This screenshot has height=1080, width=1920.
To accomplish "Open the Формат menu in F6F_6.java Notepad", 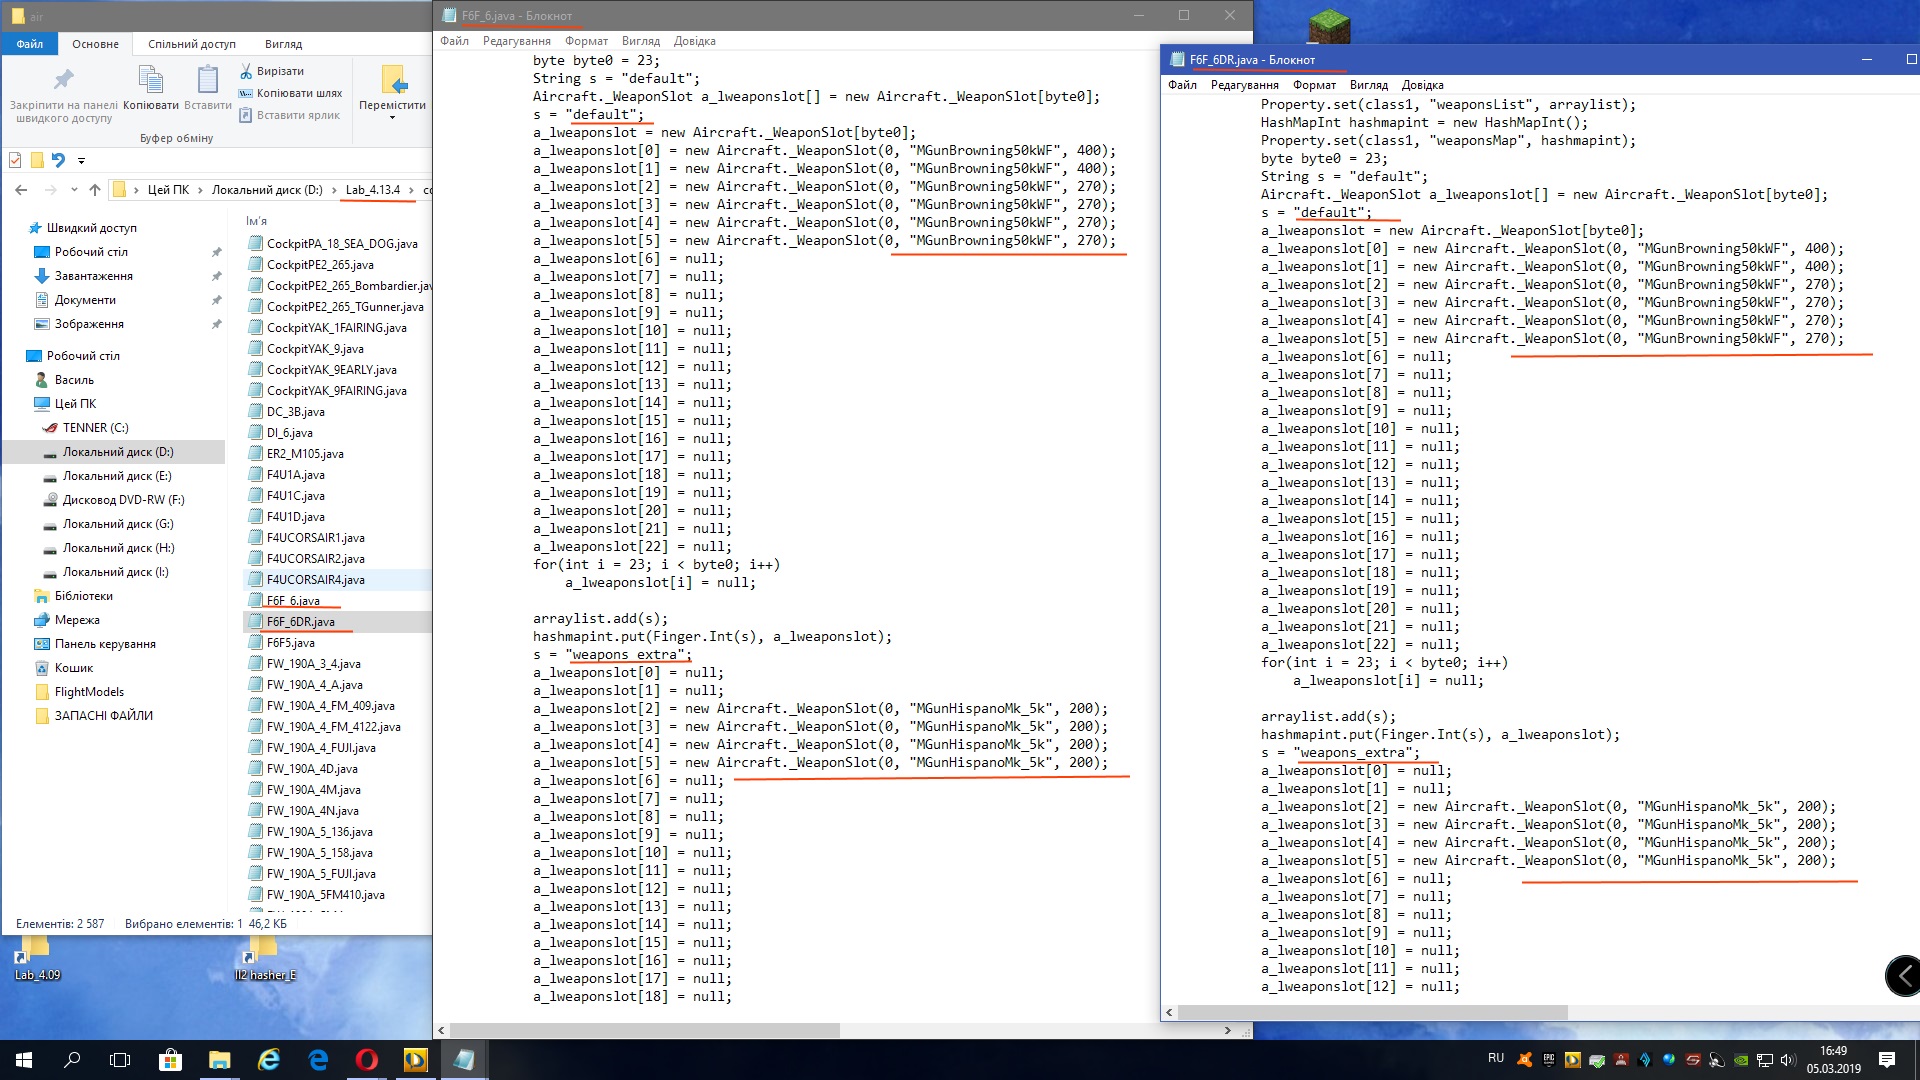I will point(586,41).
